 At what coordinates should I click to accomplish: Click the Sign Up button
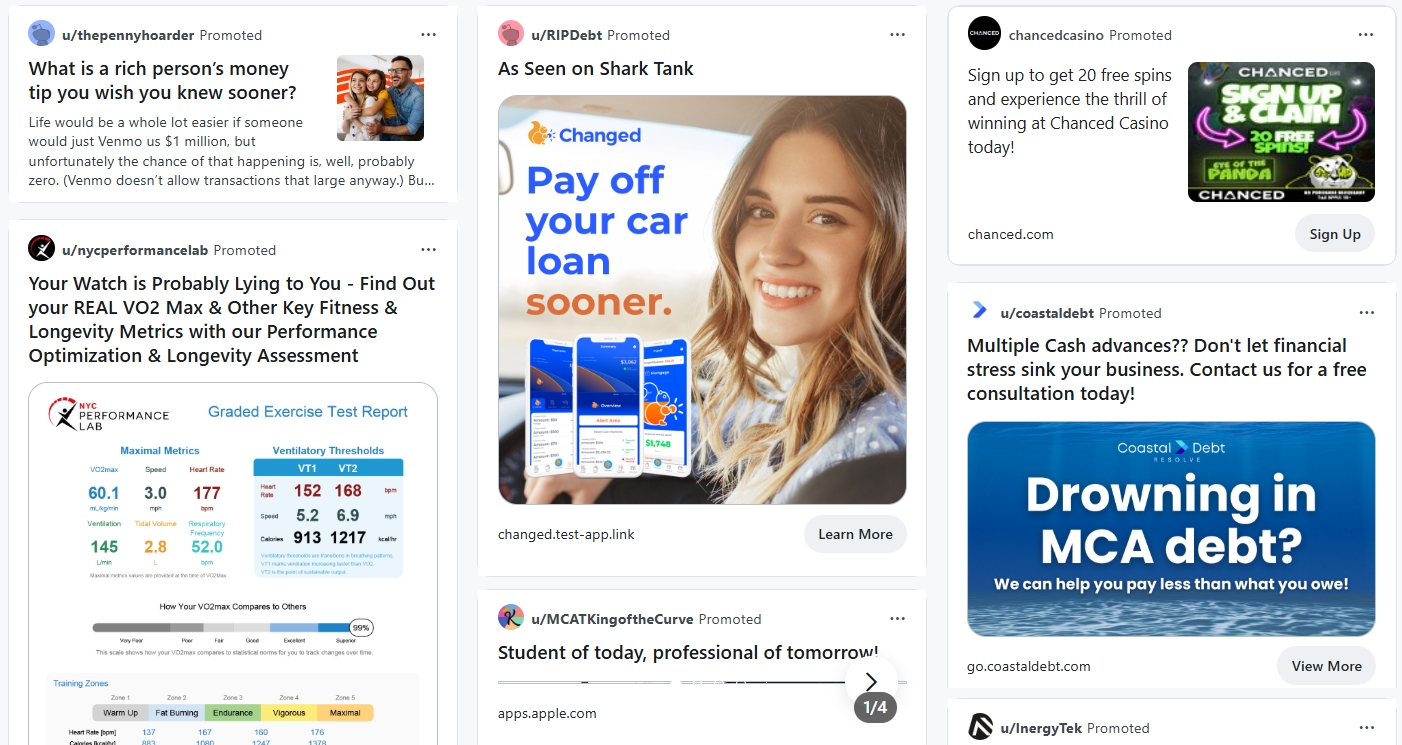1335,234
